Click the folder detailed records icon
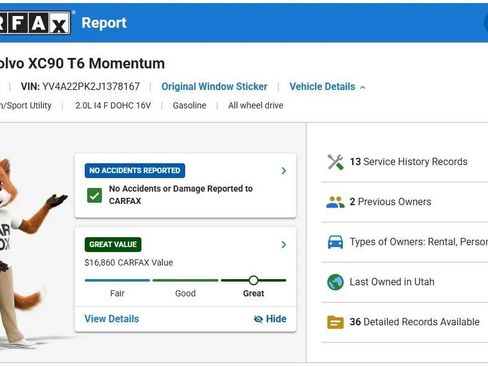488x366 pixels. [x=335, y=322]
